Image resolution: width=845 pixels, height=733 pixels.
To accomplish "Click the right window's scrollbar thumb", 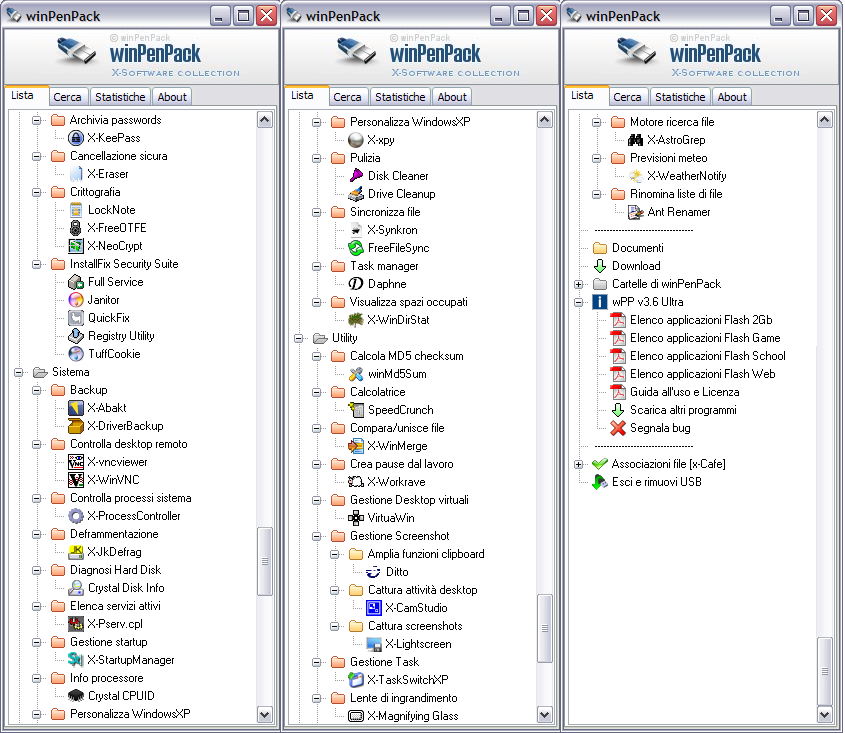I will click(x=825, y=672).
